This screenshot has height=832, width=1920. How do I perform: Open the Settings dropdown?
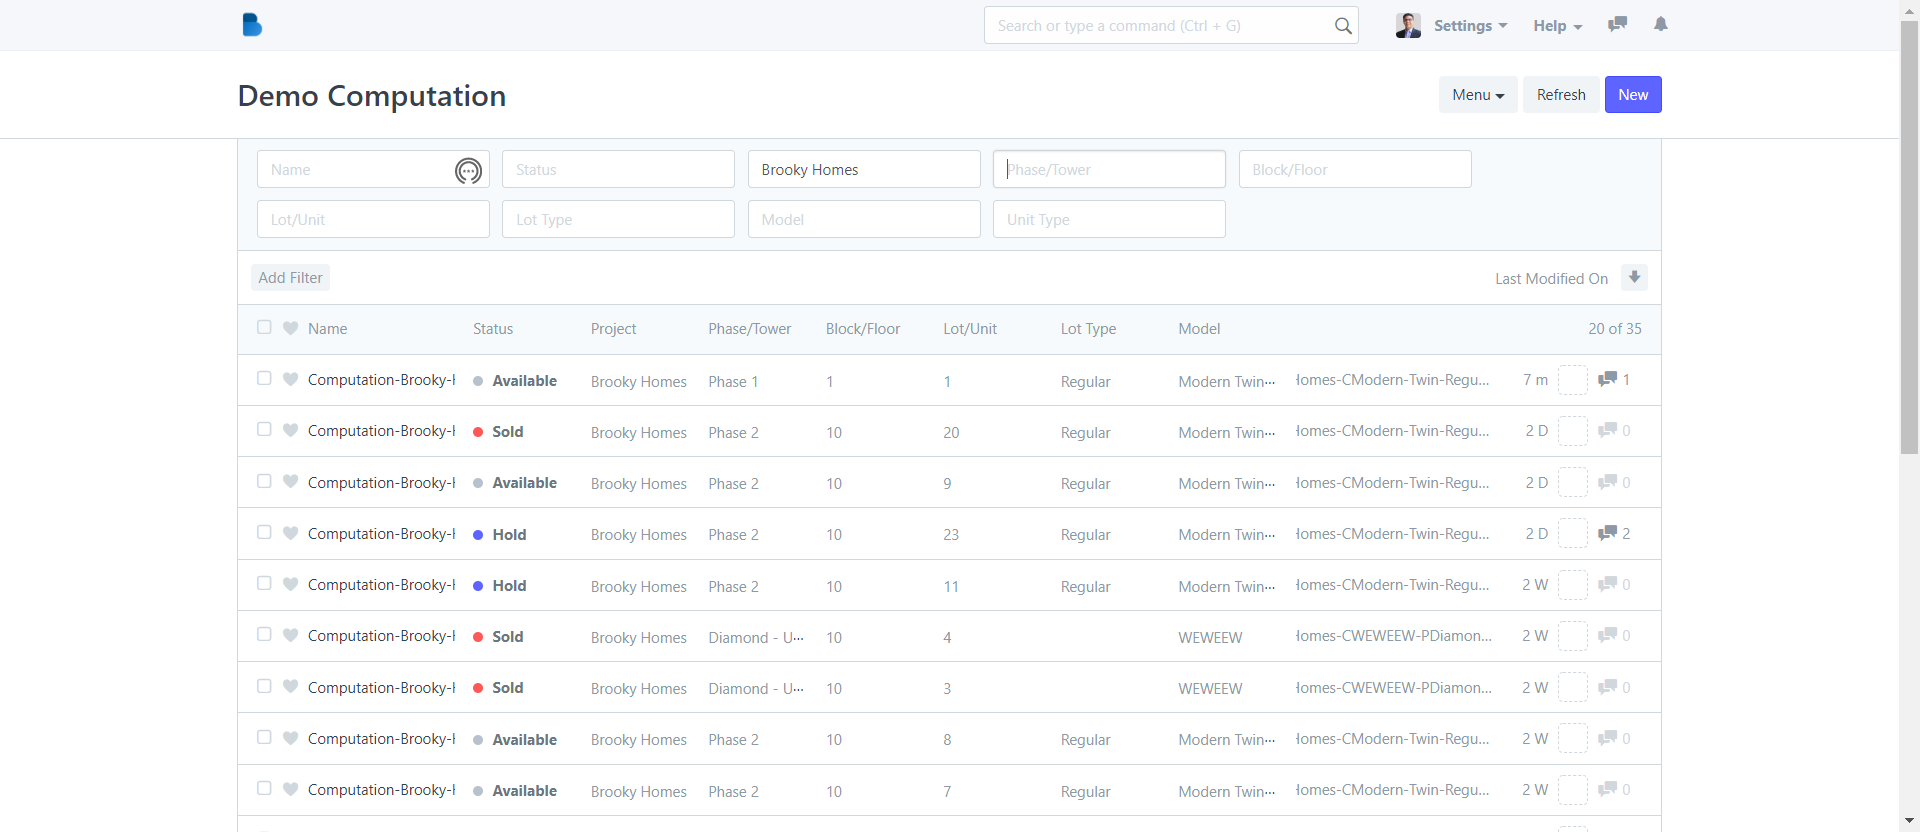pyautogui.click(x=1470, y=26)
